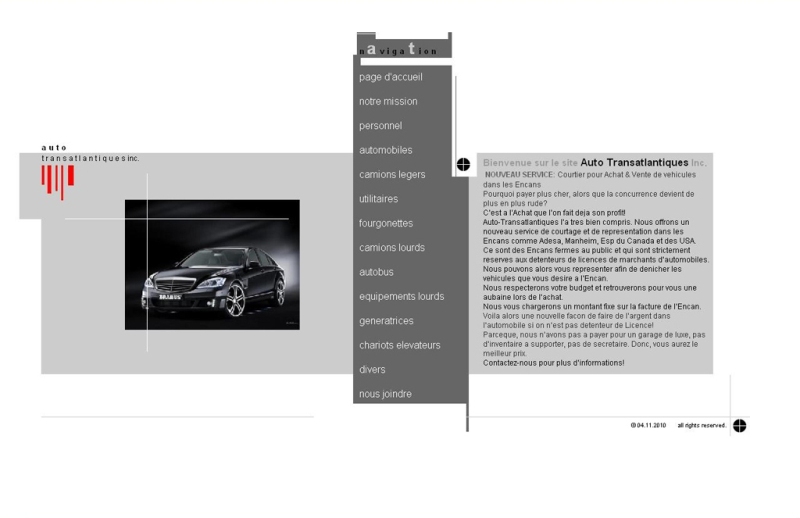
Task: Open nous joindre contact page
Action: (385, 394)
